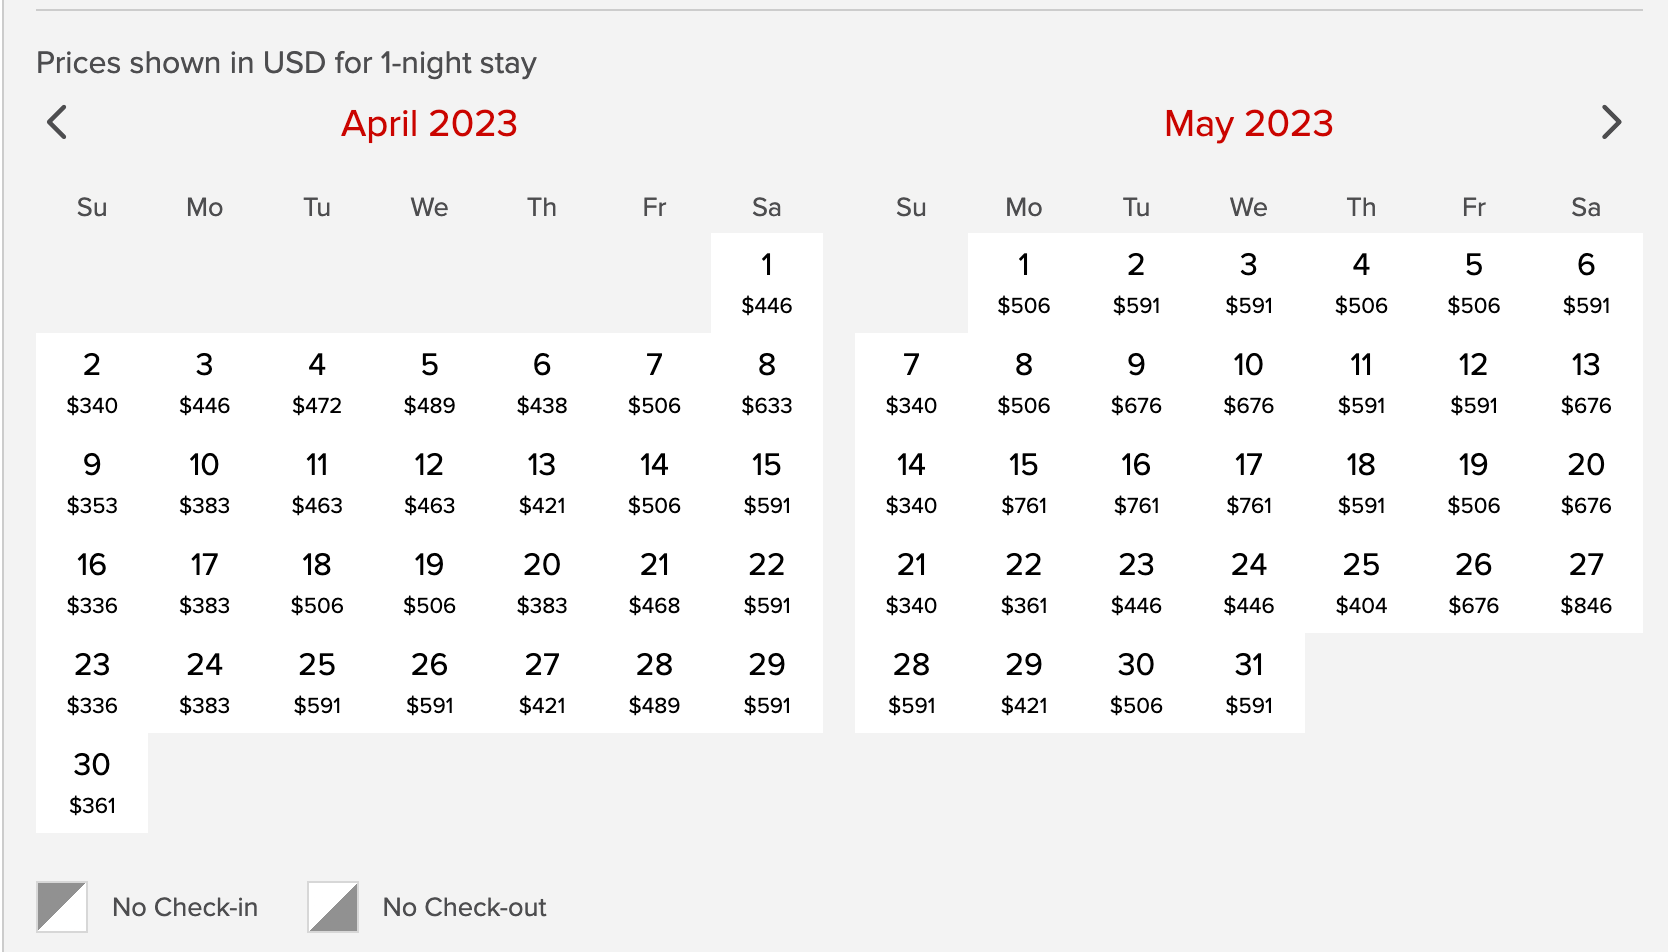Select May 27 priced at $846
The width and height of the screenshot is (1668, 952).
click(x=1585, y=583)
